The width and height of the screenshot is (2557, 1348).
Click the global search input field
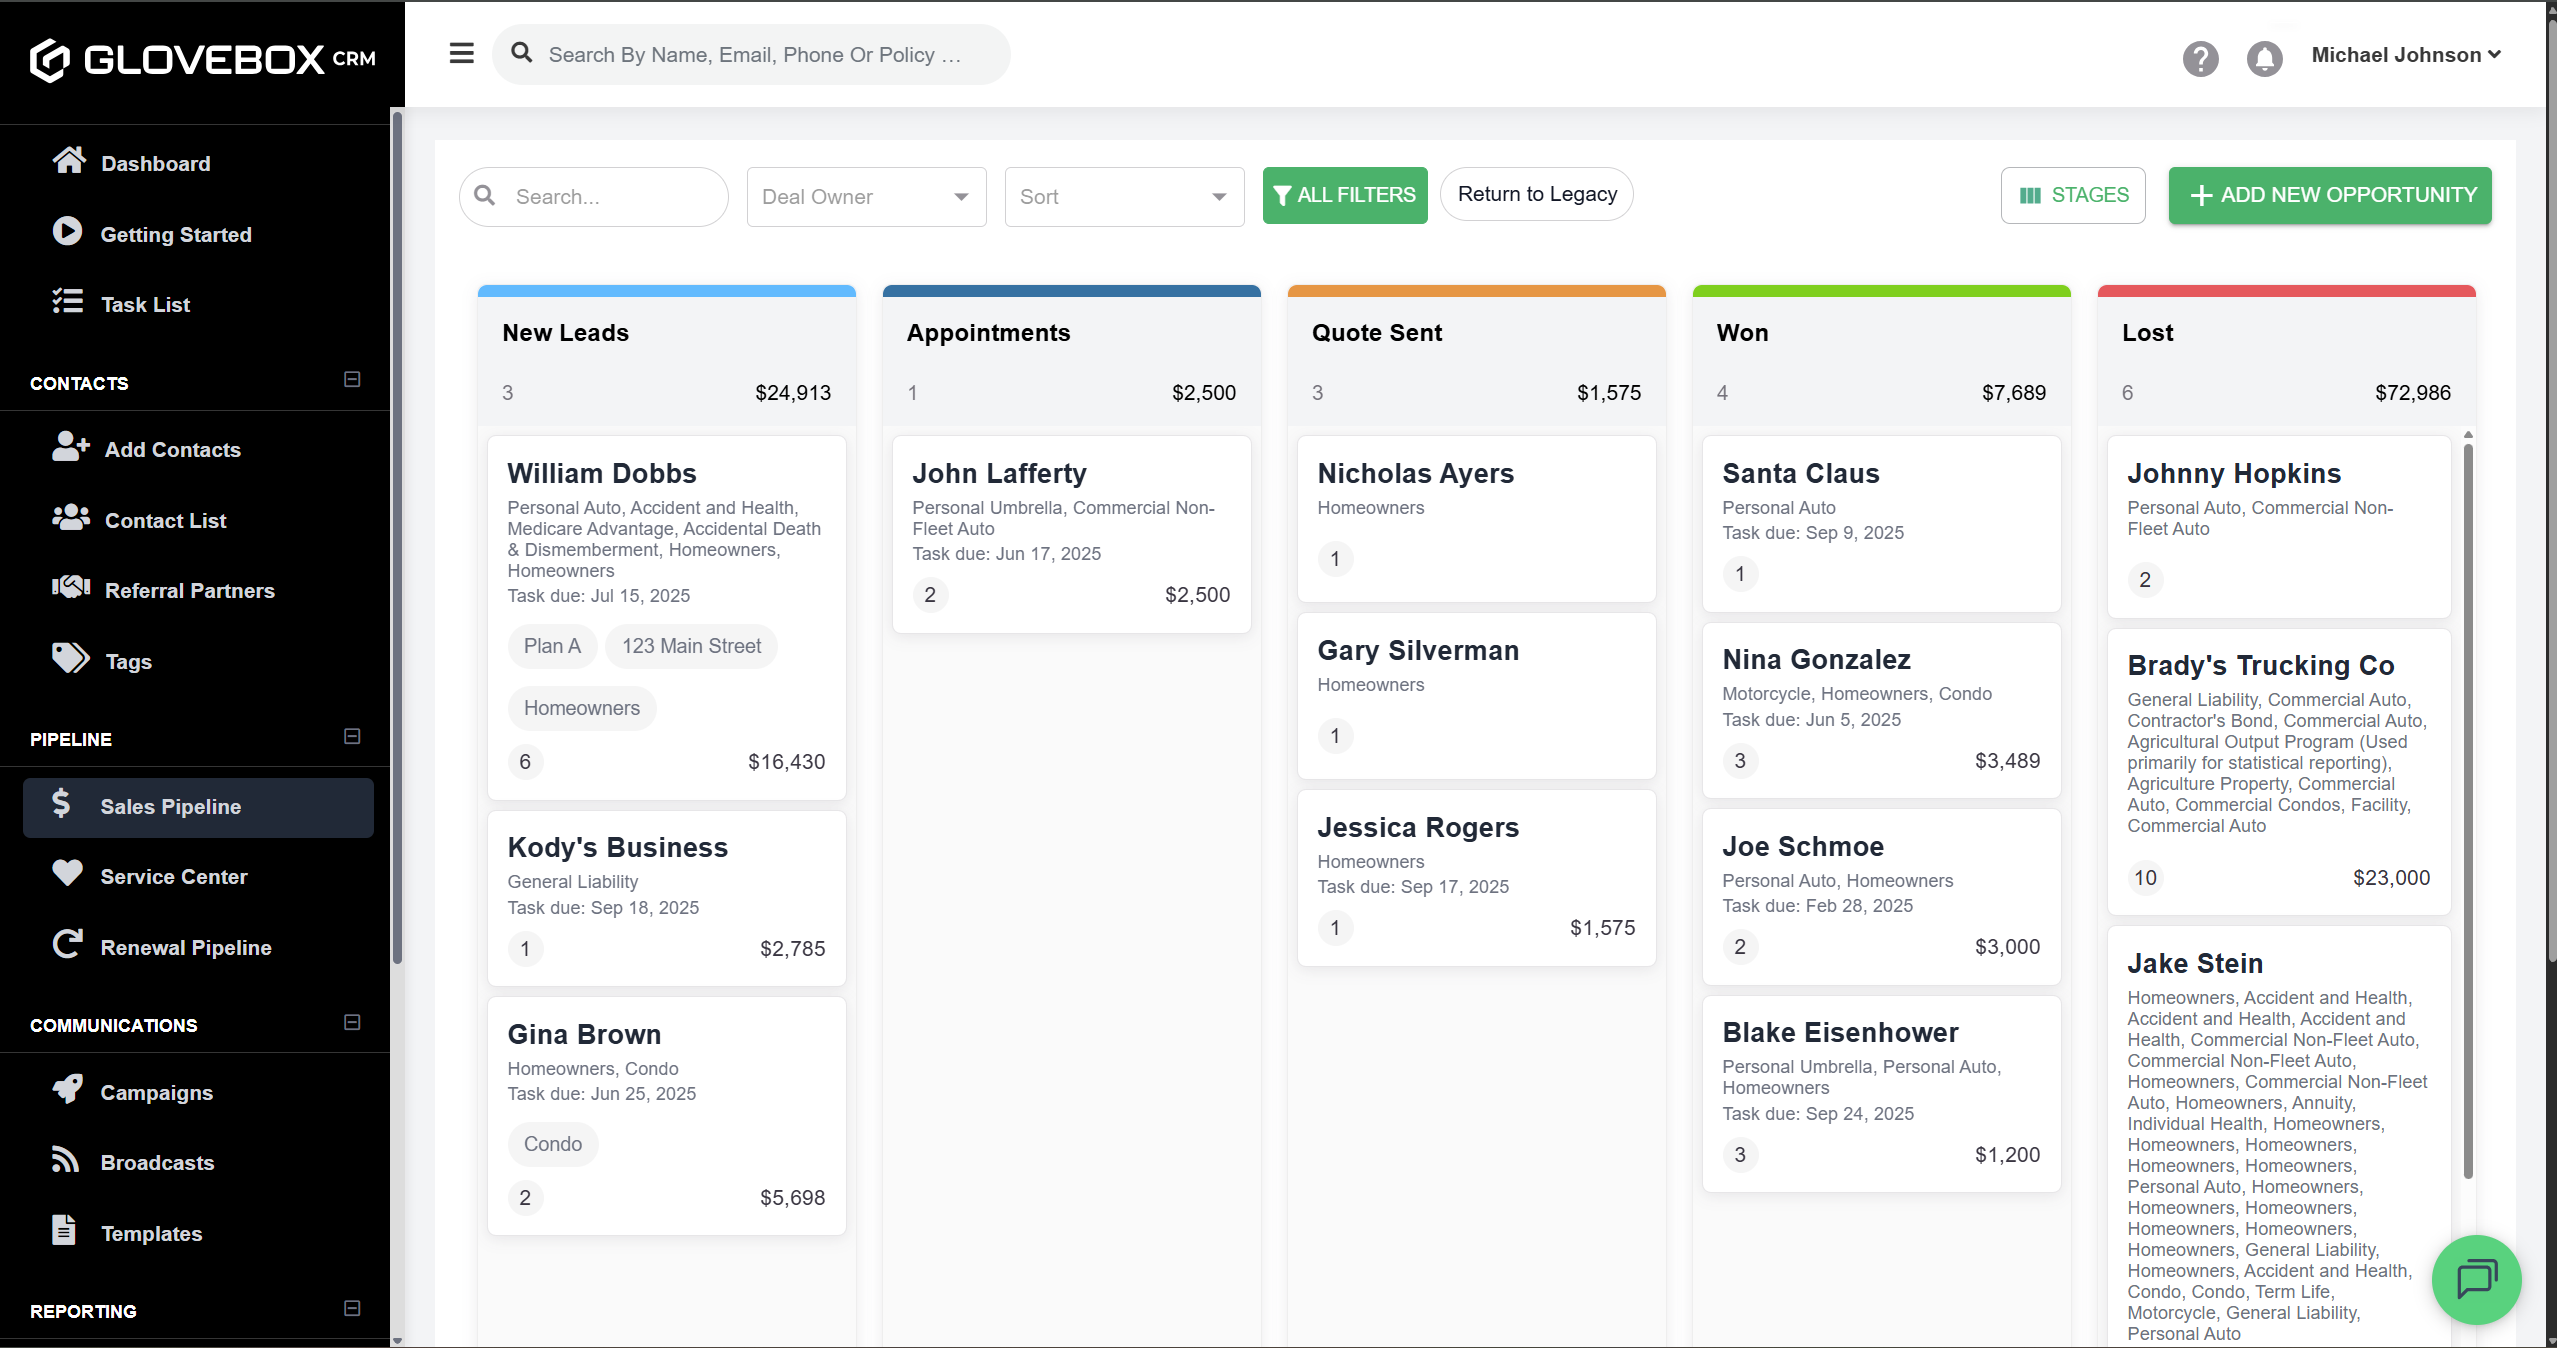750,55
